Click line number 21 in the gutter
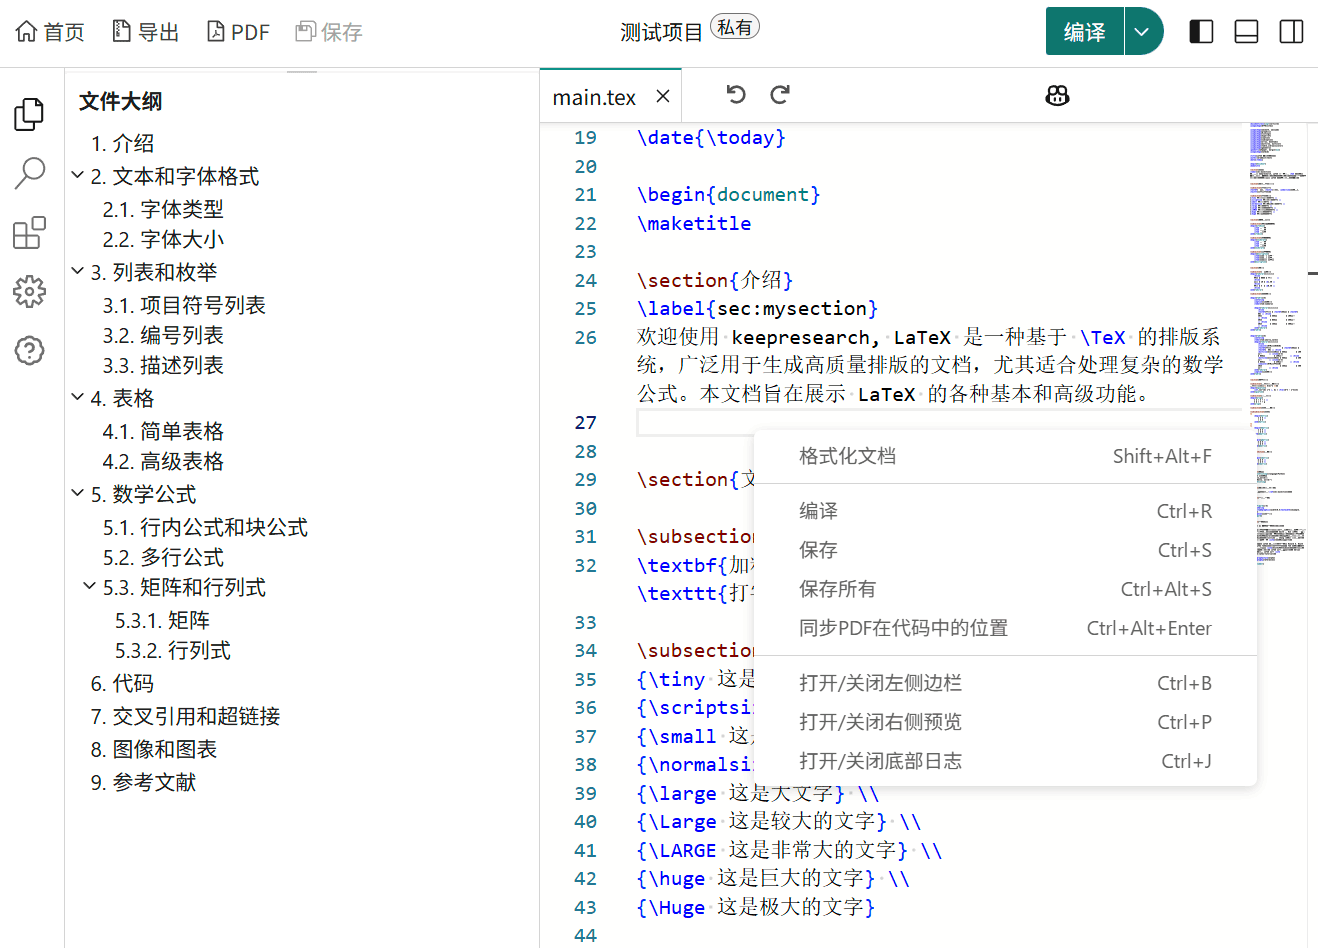 pos(586,195)
